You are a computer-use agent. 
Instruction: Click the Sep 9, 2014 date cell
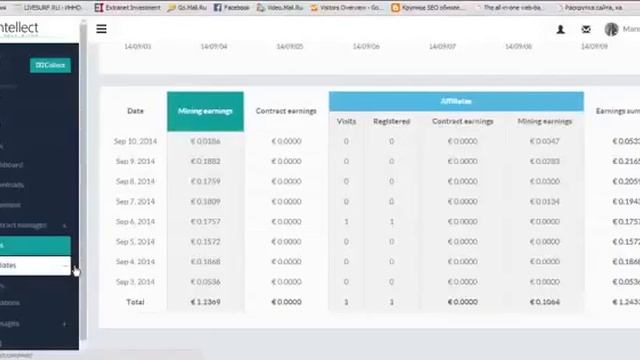point(135,161)
